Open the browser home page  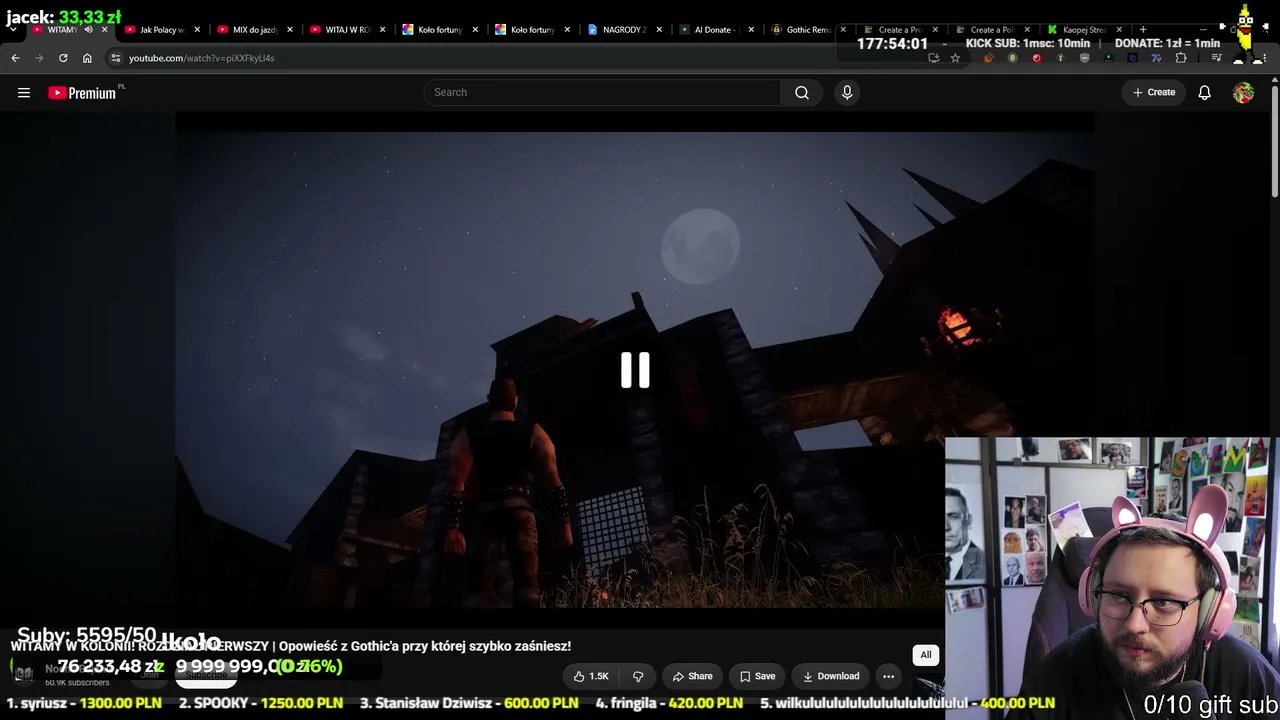coord(87,58)
